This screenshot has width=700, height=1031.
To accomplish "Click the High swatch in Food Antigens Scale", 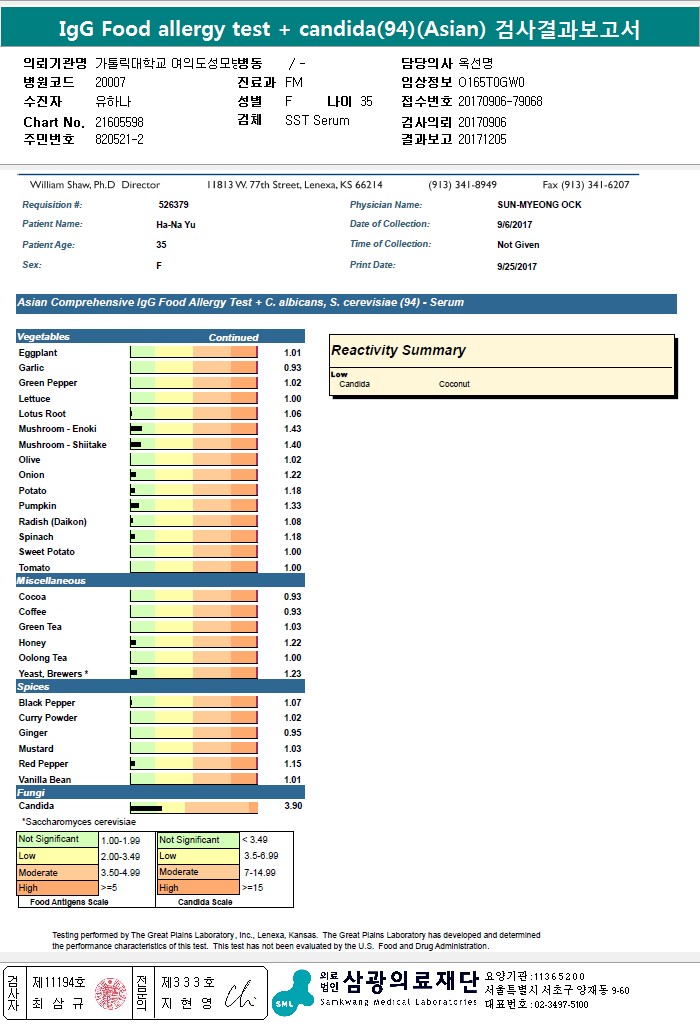I will pyautogui.click(x=57, y=887).
